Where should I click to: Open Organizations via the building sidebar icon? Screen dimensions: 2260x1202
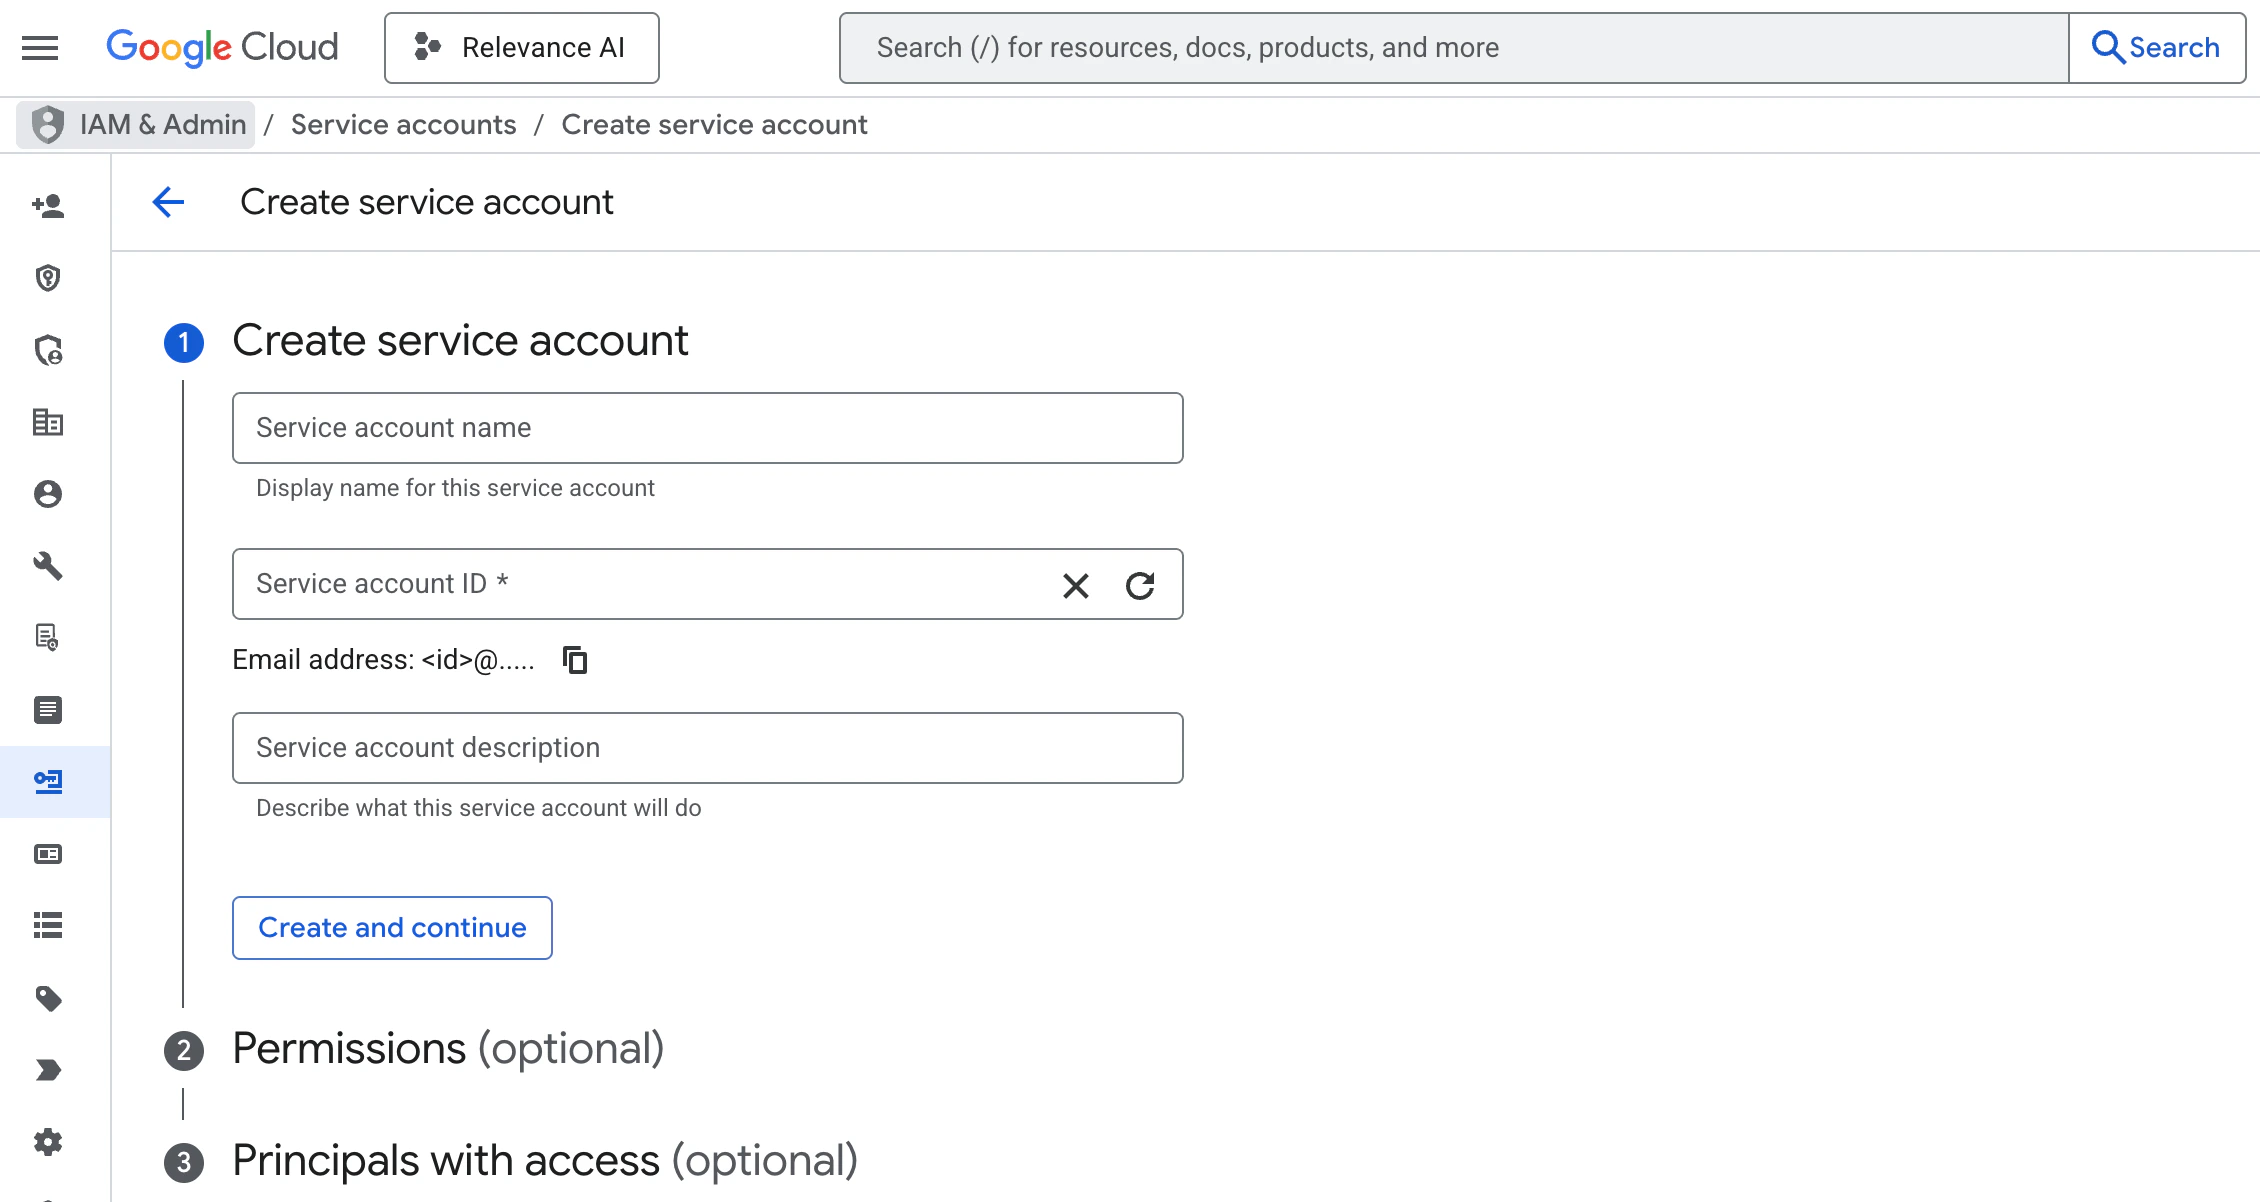tap(47, 423)
